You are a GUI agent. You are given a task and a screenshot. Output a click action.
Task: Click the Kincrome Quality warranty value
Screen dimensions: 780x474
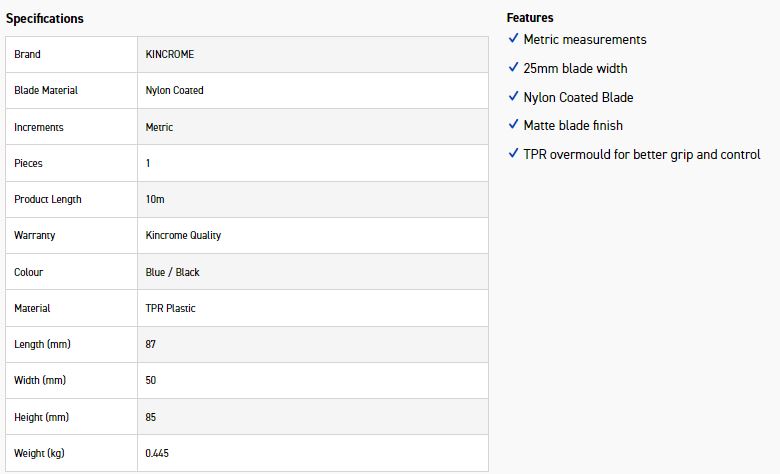pyautogui.click(x=183, y=235)
